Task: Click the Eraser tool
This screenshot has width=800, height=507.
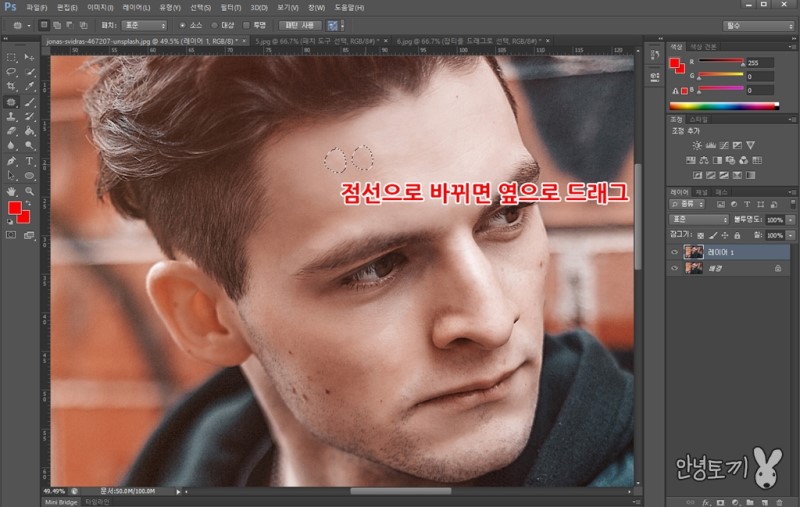Action: click(x=11, y=131)
